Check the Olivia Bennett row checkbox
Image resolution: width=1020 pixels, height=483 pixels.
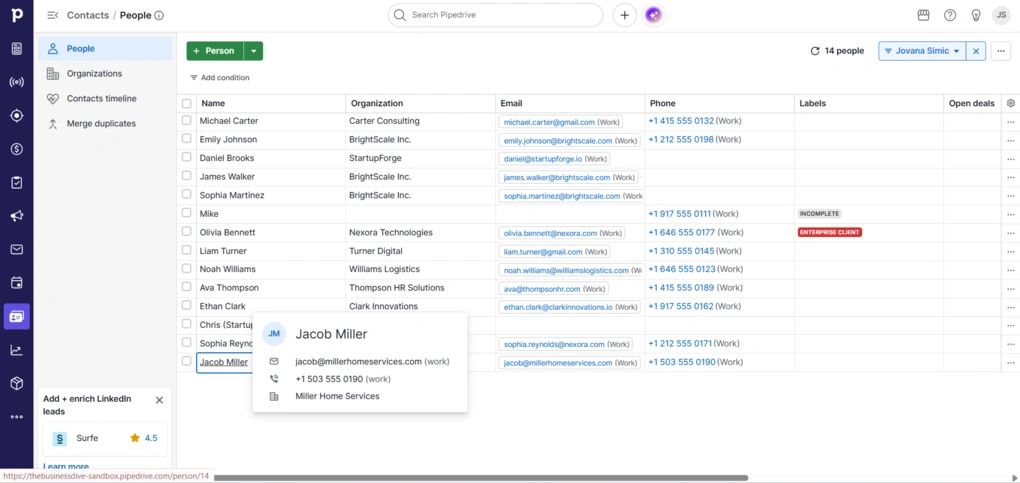(x=187, y=232)
